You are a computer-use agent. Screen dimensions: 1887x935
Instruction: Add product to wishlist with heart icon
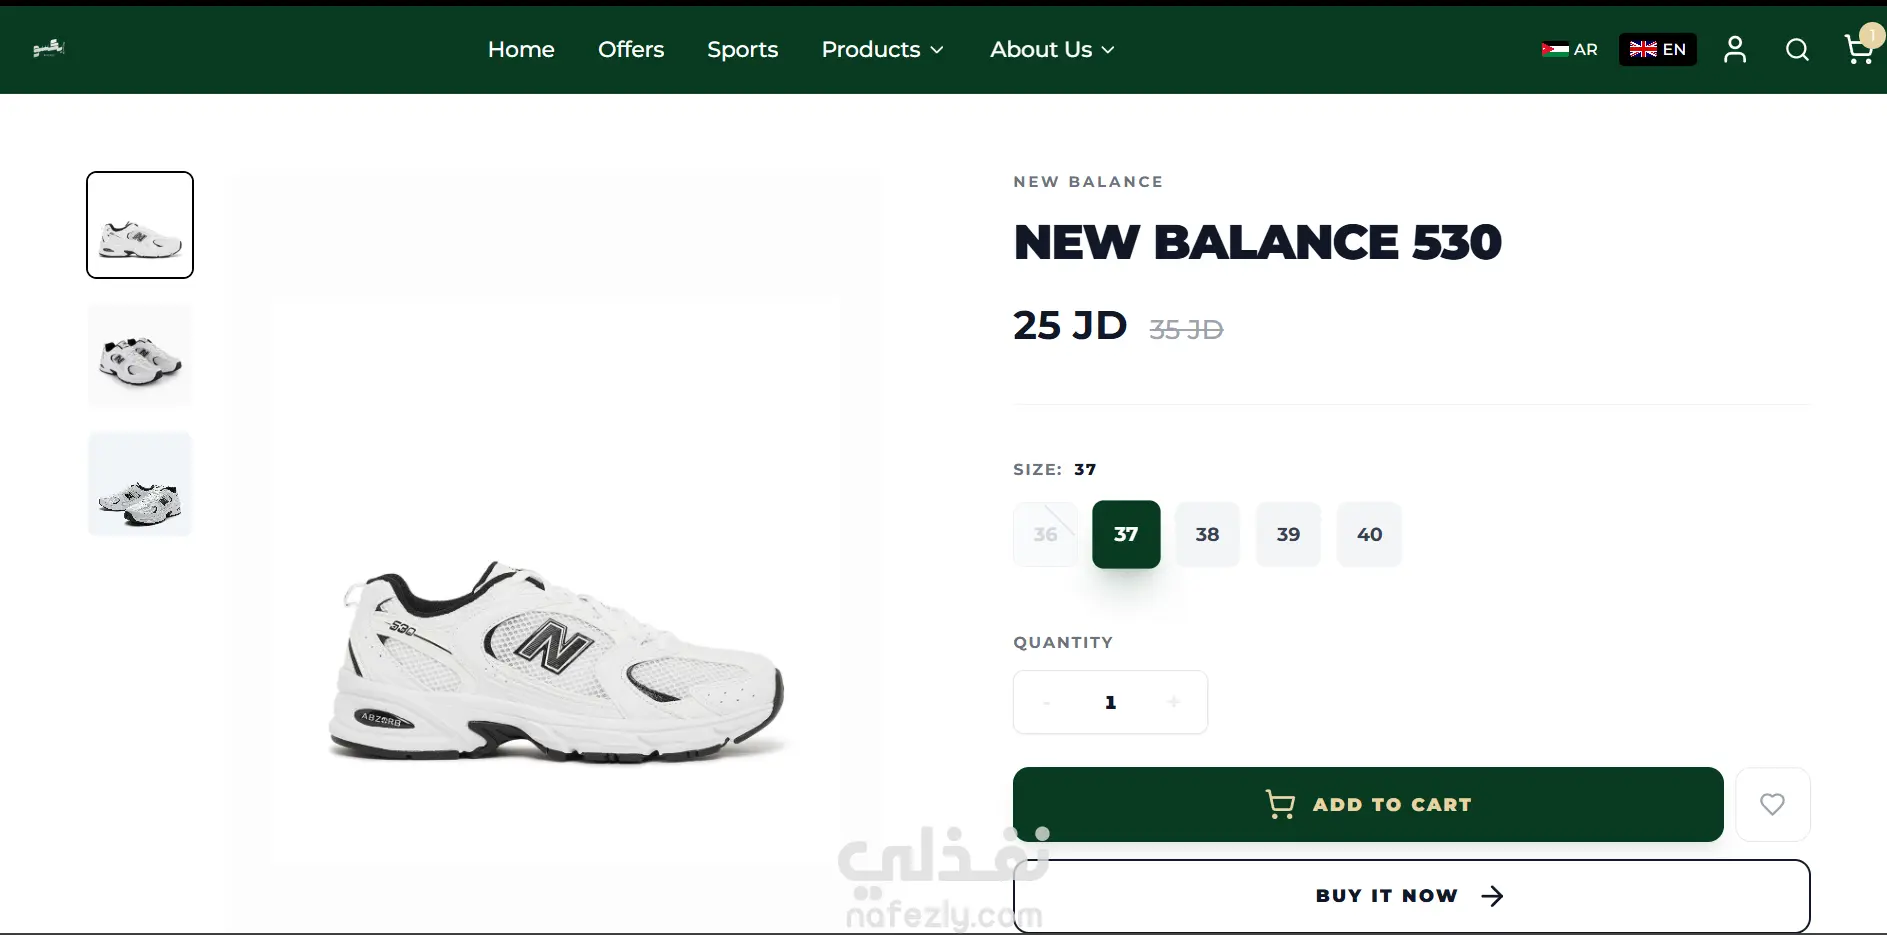point(1772,804)
